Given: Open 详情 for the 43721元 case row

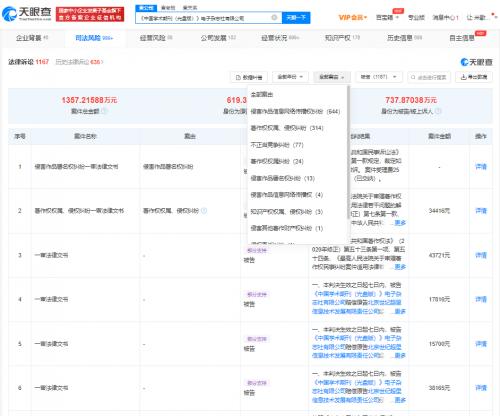Looking at the screenshot, I should click(481, 255).
